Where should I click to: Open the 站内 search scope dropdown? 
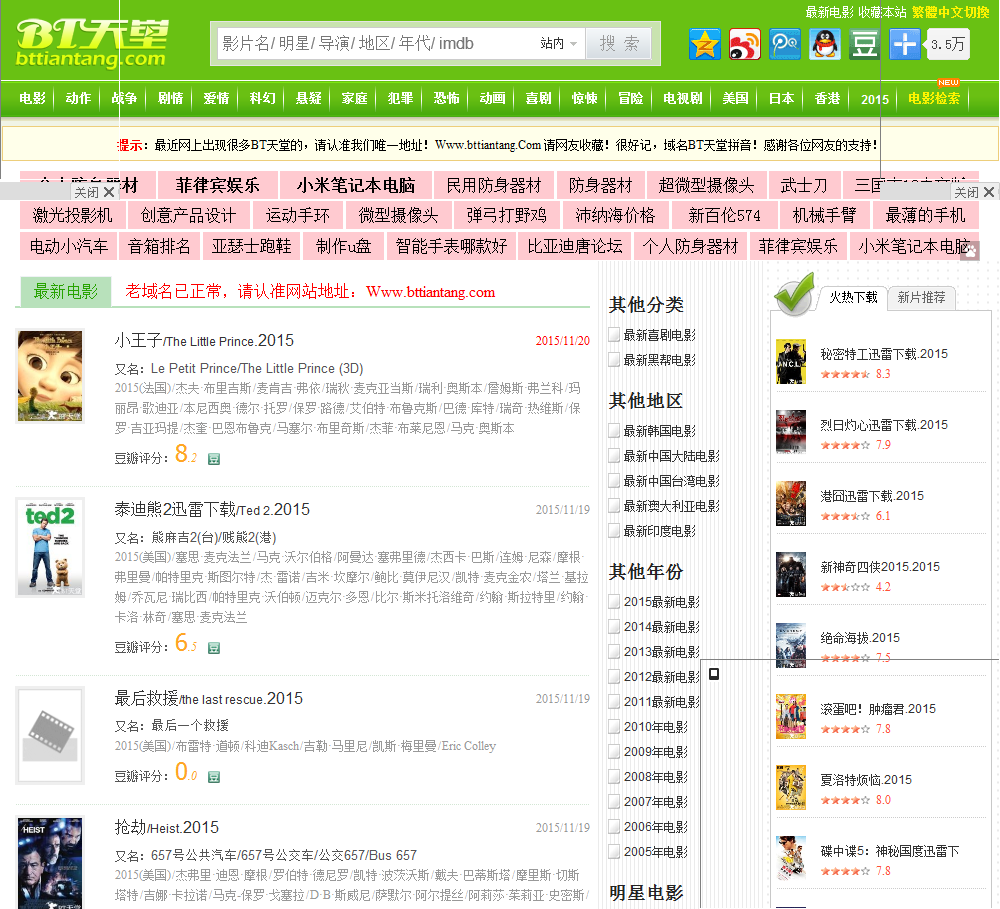pos(559,43)
